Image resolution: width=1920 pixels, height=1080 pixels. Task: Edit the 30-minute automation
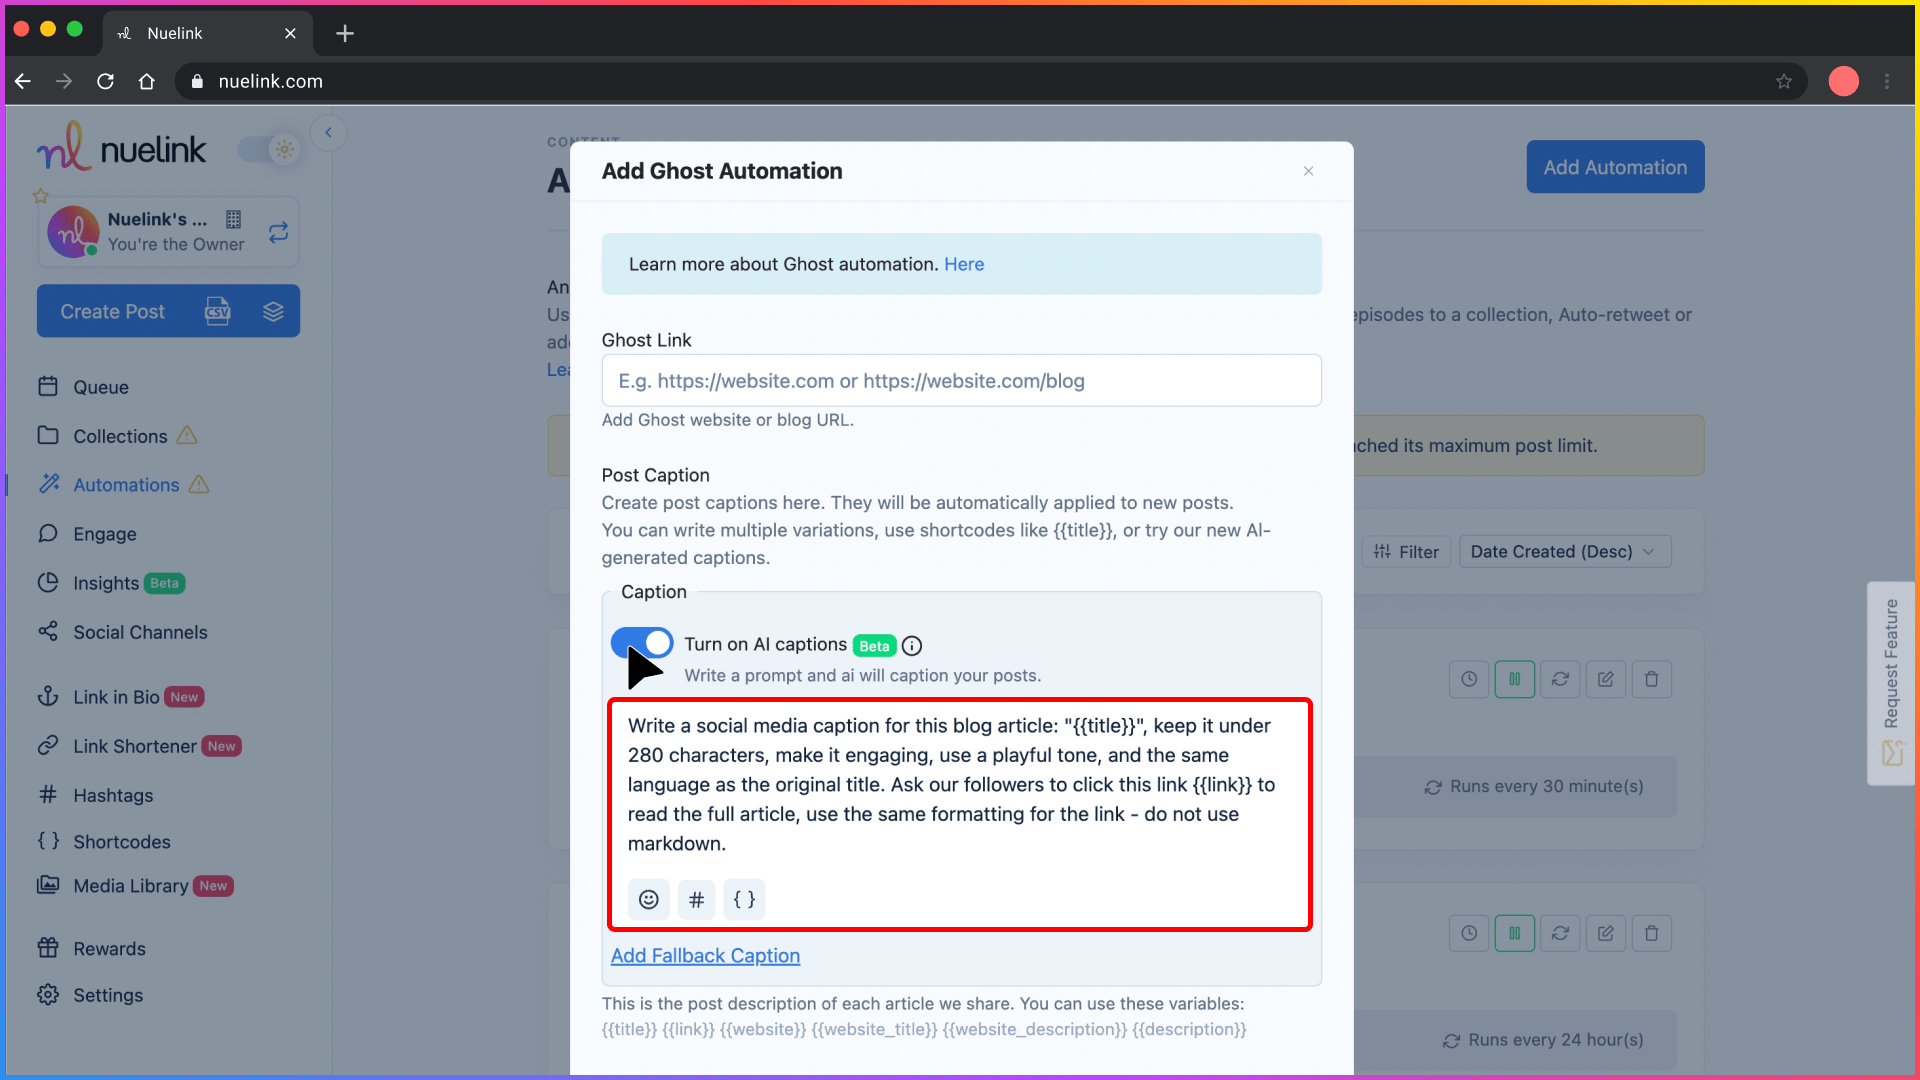click(1605, 679)
